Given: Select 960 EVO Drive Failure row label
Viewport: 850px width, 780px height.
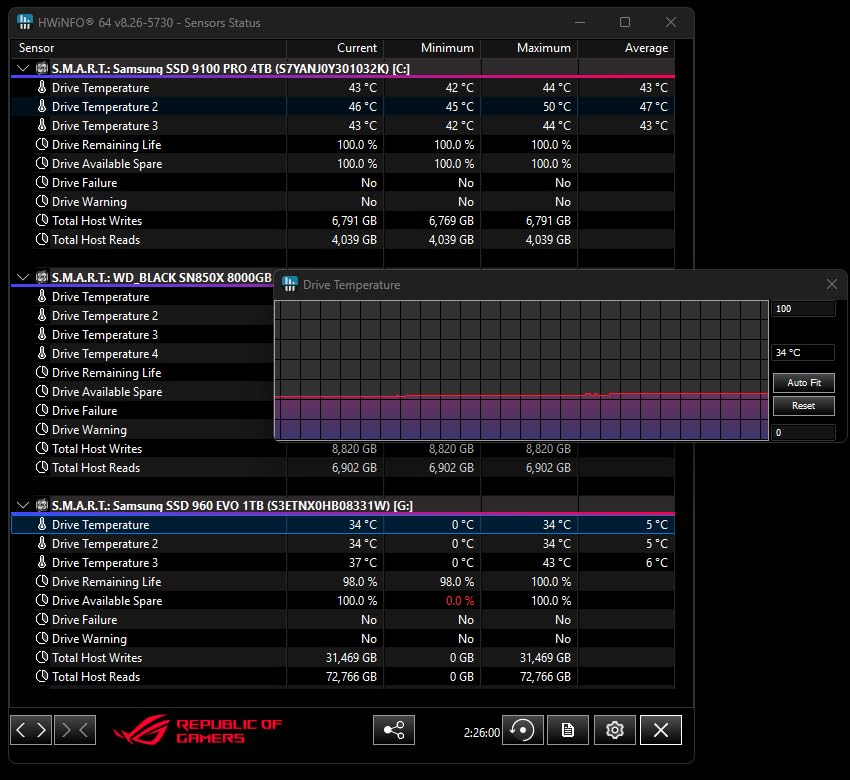Looking at the screenshot, I should tap(85, 620).
